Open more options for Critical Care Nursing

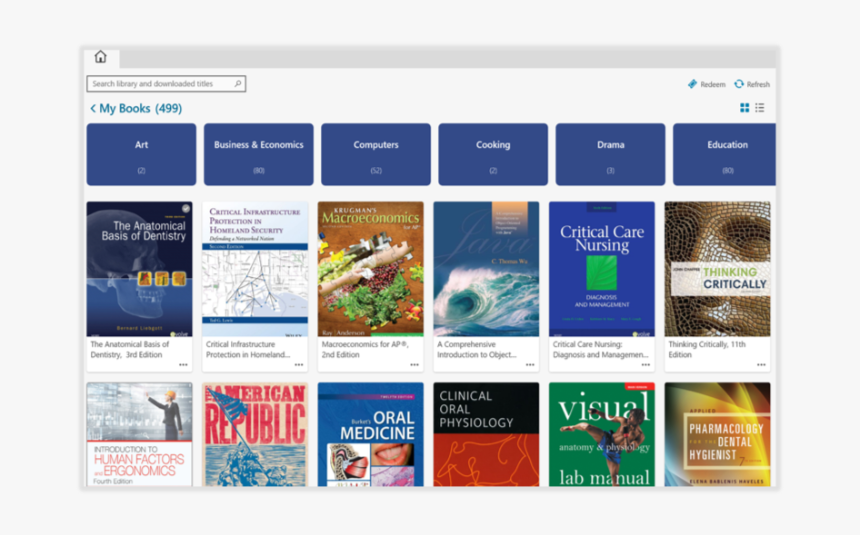(x=645, y=365)
